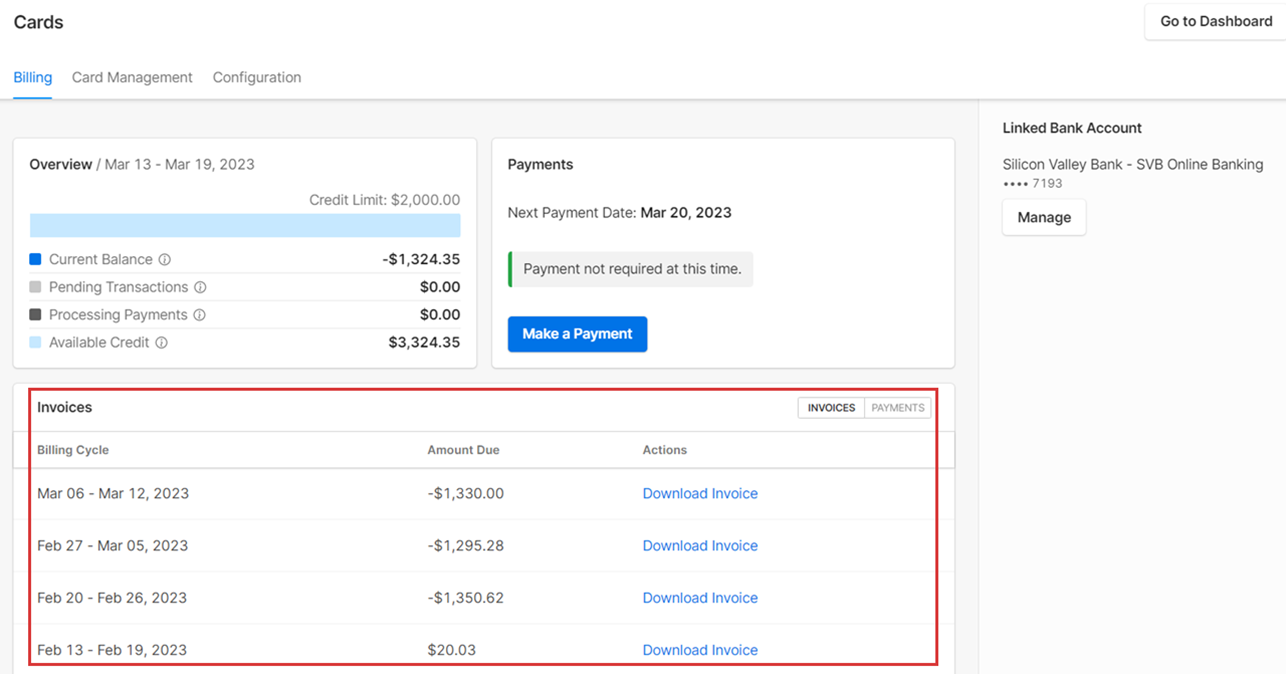This screenshot has height=674, width=1286.
Task: Download invoice for Feb 27 - Mar 05, 2023
Action: [700, 546]
